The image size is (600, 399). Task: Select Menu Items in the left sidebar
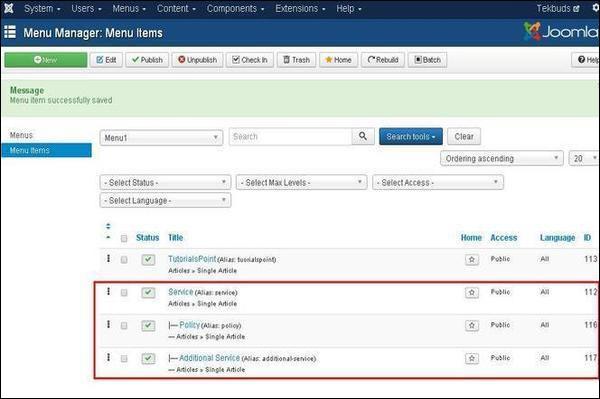[x=46, y=150]
